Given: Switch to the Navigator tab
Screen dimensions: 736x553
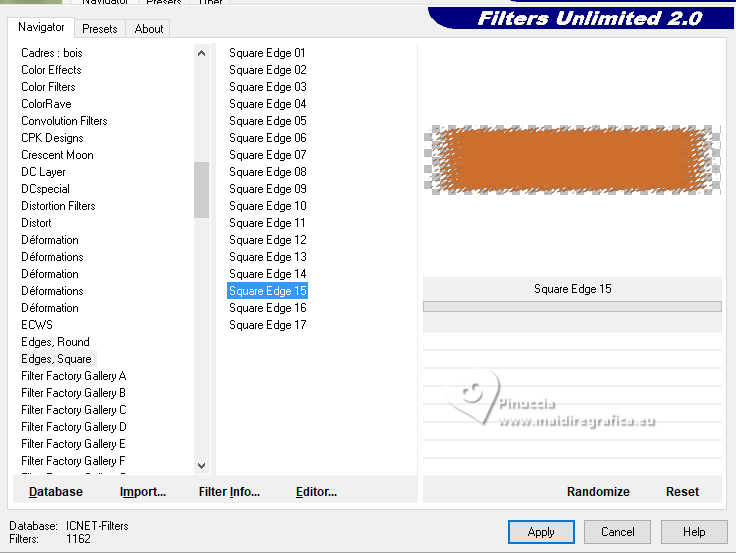Looking at the screenshot, I should point(41,27).
